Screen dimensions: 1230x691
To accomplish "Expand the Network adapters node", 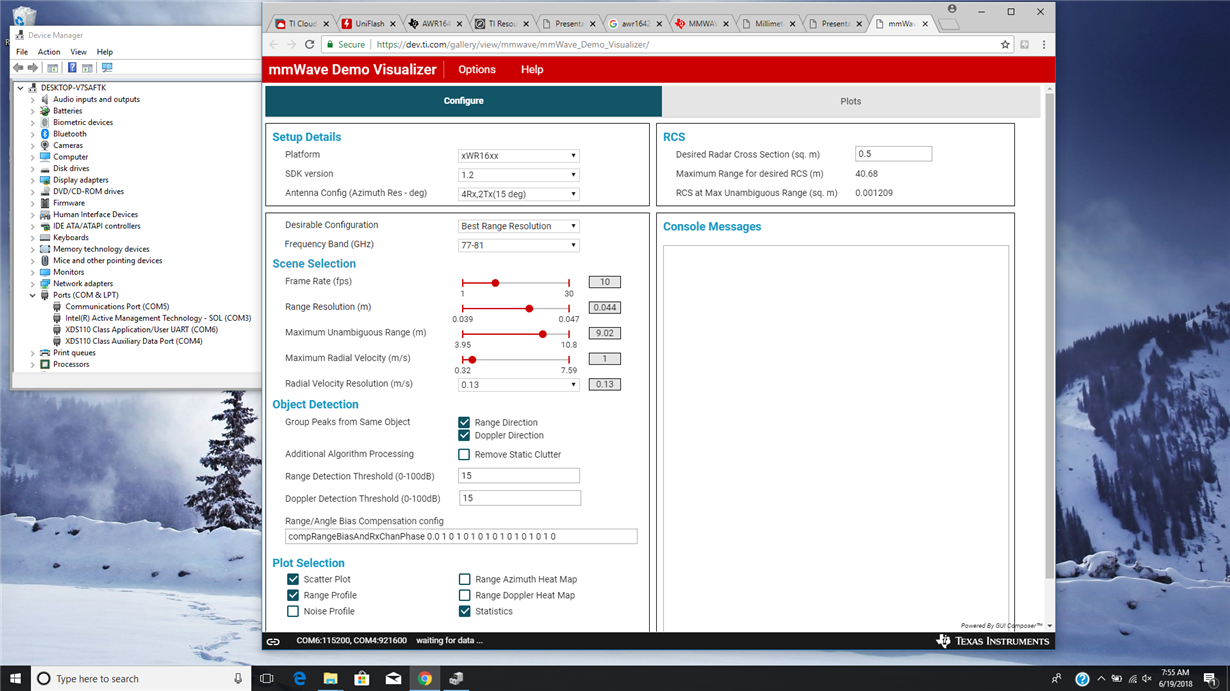I will pyautogui.click(x=33, y=284).
